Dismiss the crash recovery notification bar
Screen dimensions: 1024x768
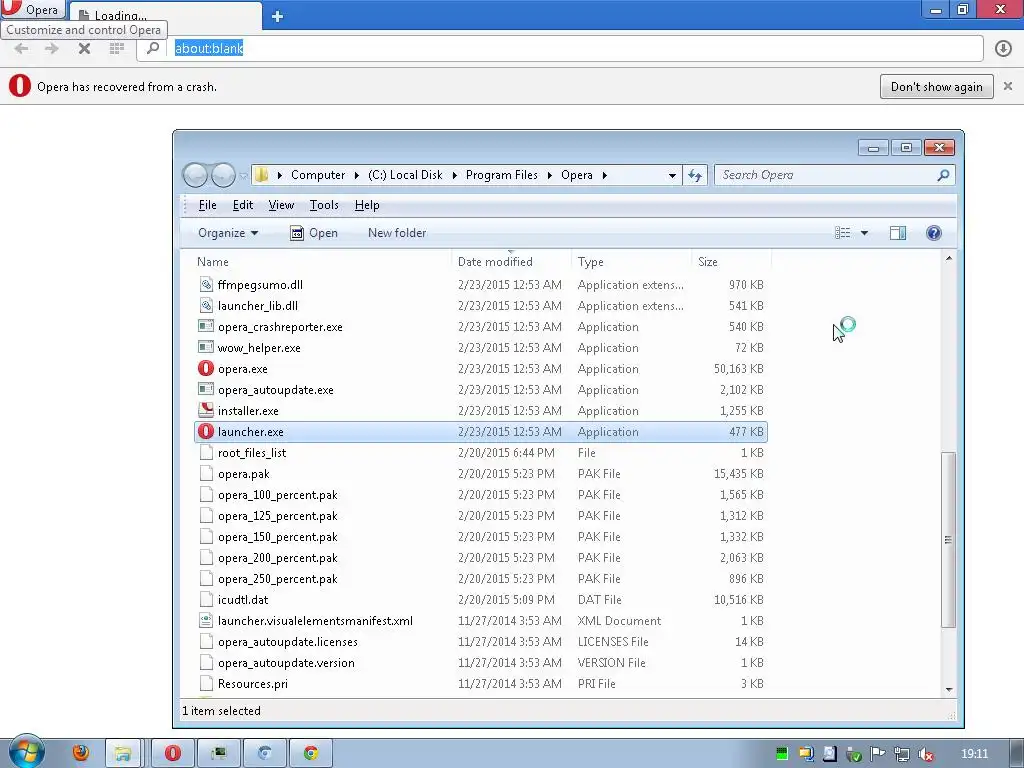tap(1008, 86)
